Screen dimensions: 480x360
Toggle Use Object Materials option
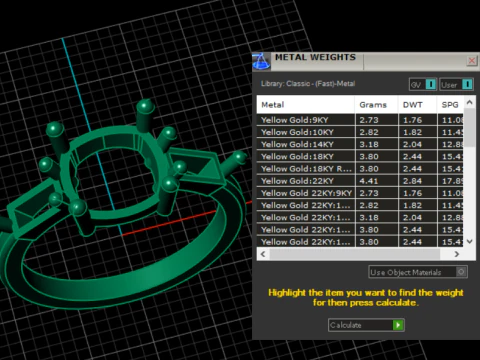pos(418,272)
